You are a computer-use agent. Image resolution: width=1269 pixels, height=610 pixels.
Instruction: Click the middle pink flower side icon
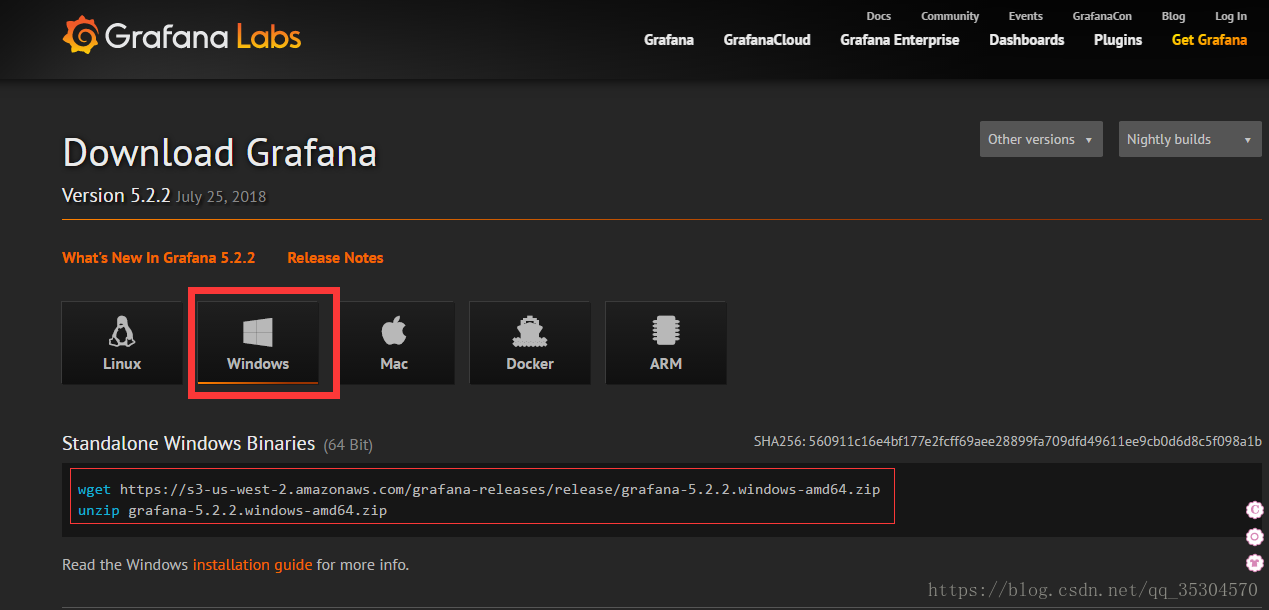(x=1255, y=537)
